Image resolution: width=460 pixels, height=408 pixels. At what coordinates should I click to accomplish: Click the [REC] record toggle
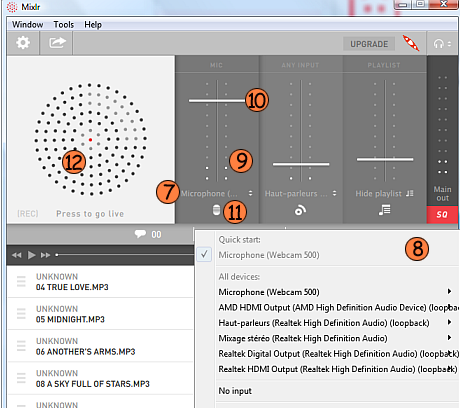pyautogui.click(x=28, y=214)
